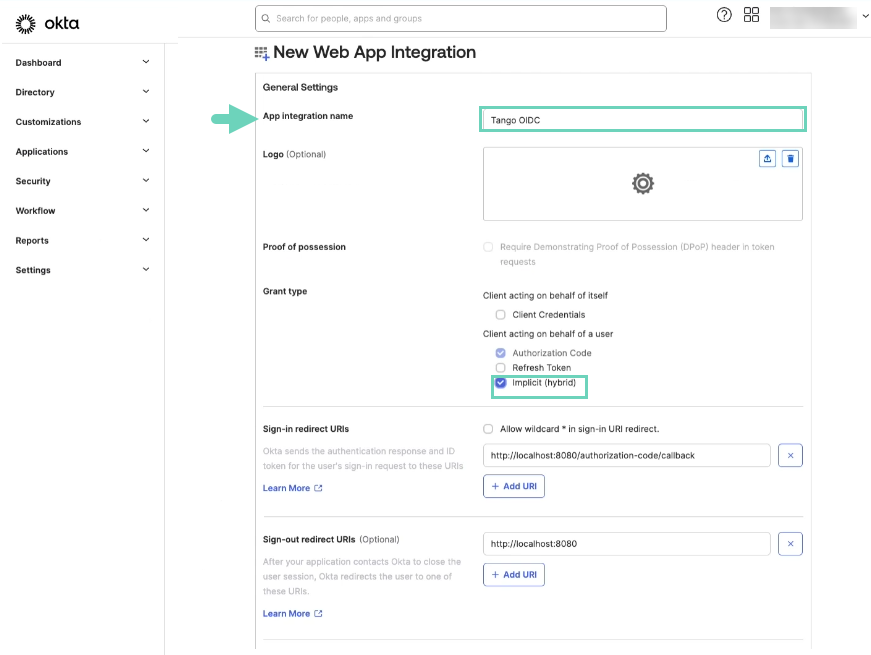This screenshot has width=871, height=655.
Task: Enable the Client Credentials checkbox
Action: coord(501,315)
